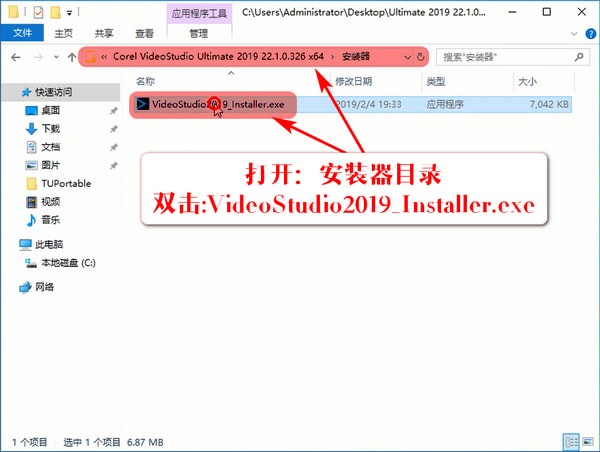Expand the address bar history dropdown
Viewport: 600px width, 452px height.
[x=408, y=57]
